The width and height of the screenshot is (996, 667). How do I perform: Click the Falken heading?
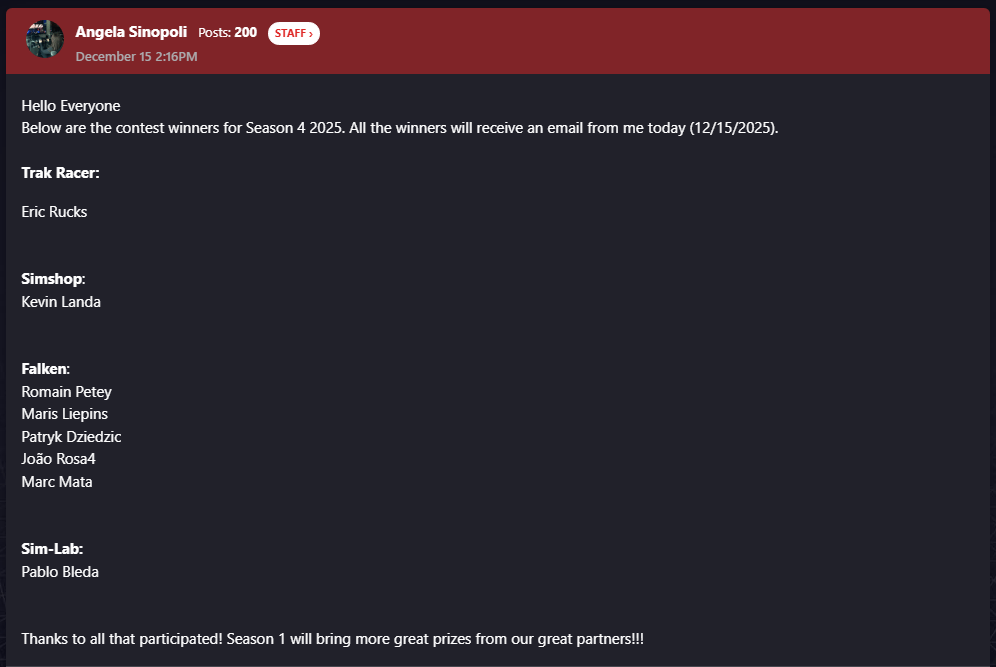(x=45, y=369)
